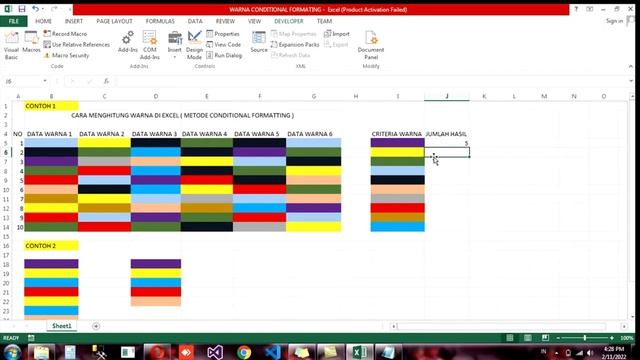Select the CRITERIA WARNA header cell
Viewport: 640px width, 360px height.
pyautogui.click(x=397, y=134)
